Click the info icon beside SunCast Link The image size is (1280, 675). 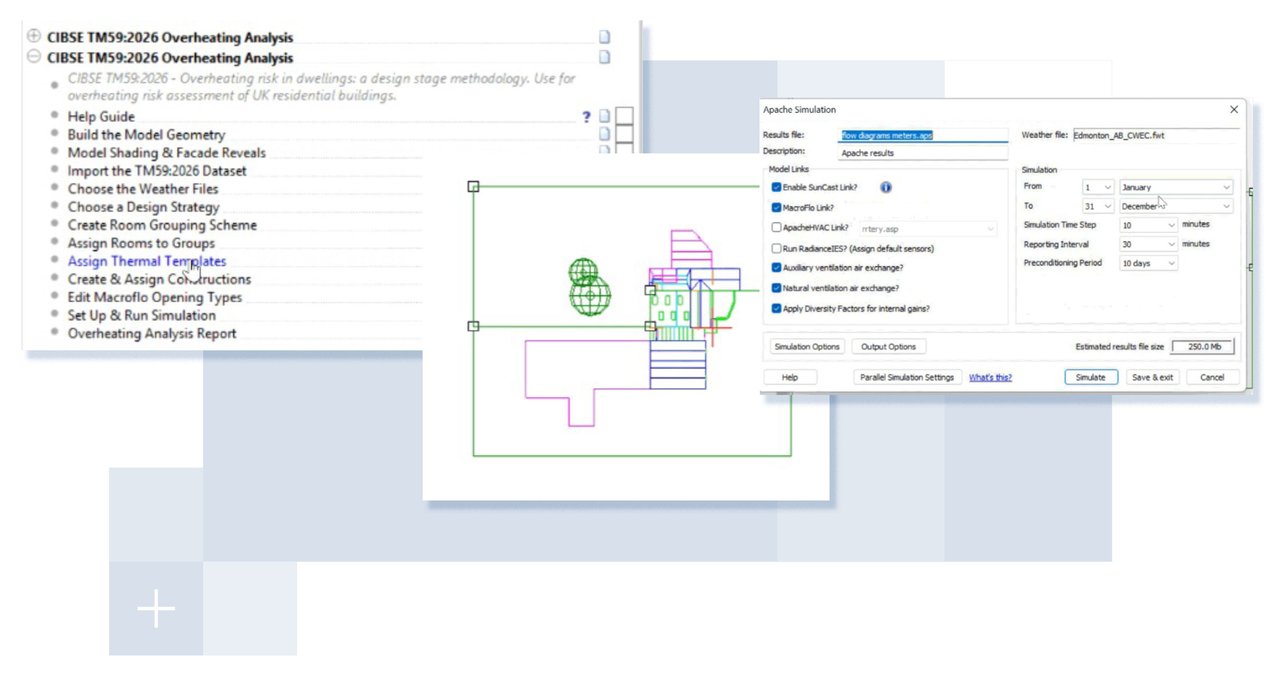coord(886,187)
